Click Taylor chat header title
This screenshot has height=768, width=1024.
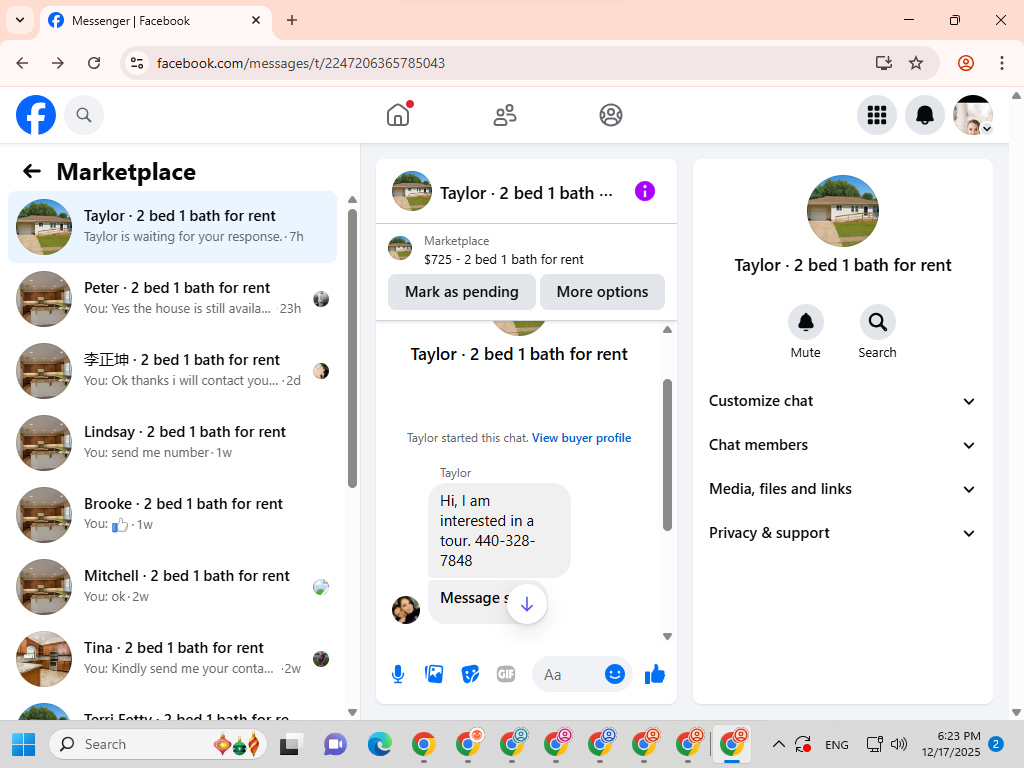coord(526,193)
